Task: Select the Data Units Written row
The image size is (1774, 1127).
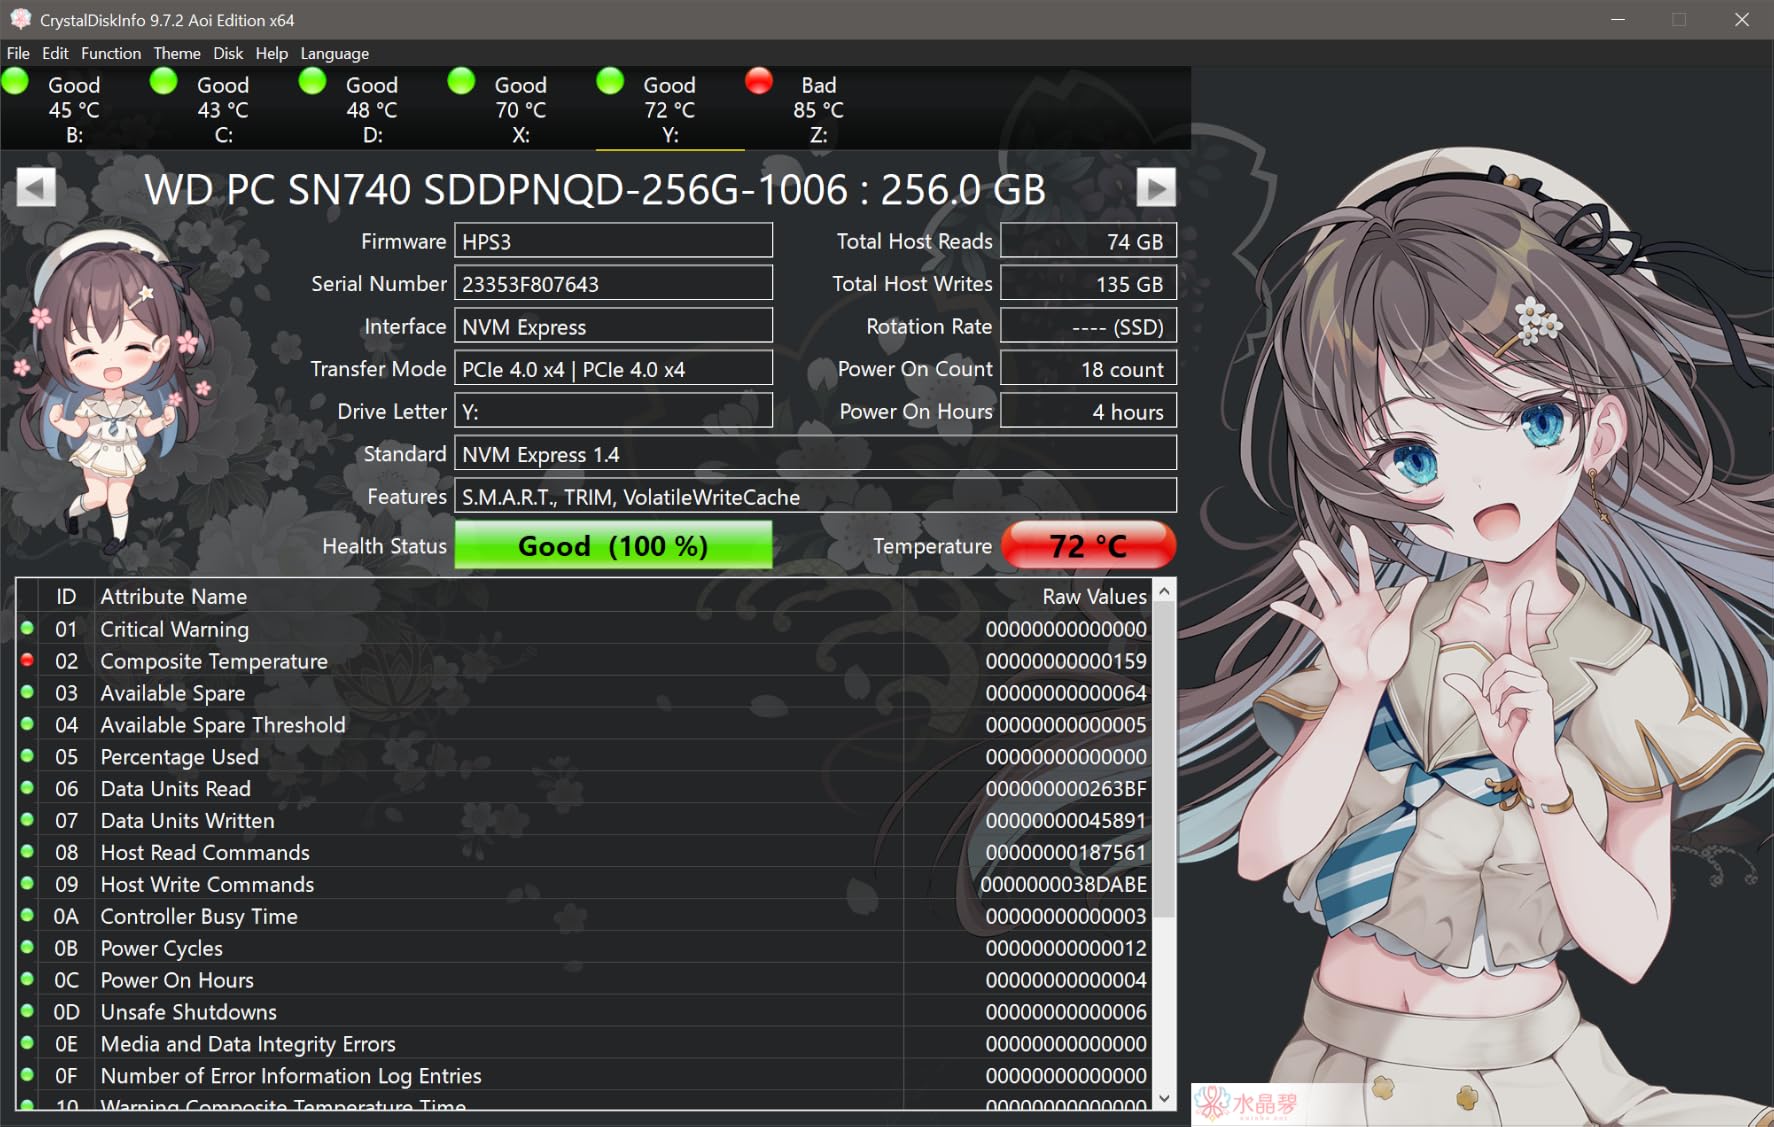Action: coord(584,821)
